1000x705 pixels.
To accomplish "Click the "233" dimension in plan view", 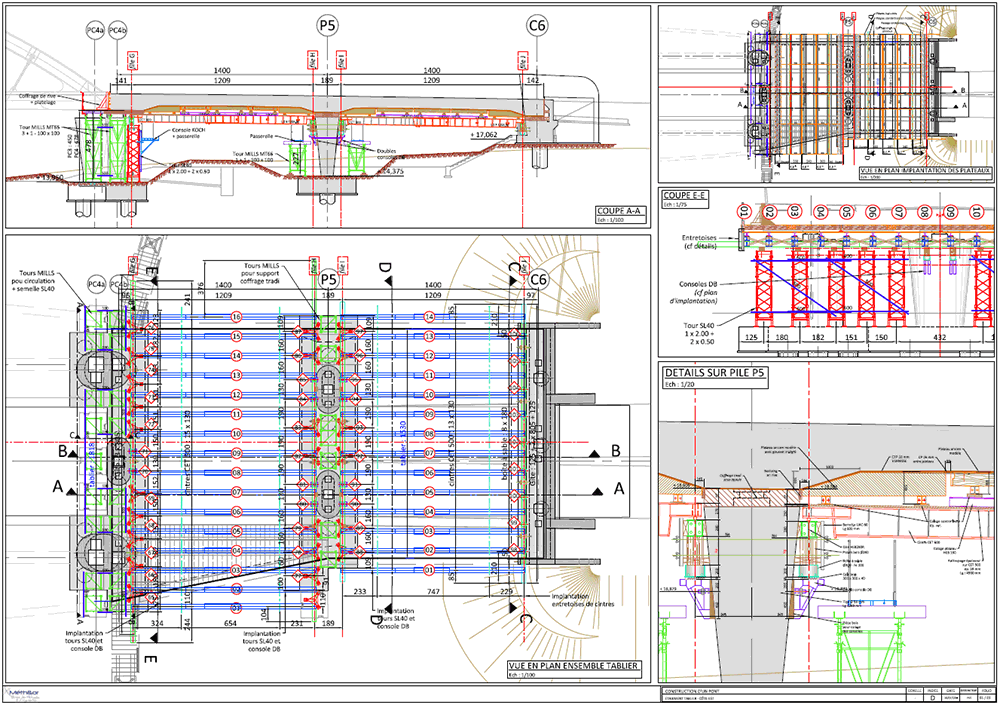I will pyautogui.click(x=360, y=591).
